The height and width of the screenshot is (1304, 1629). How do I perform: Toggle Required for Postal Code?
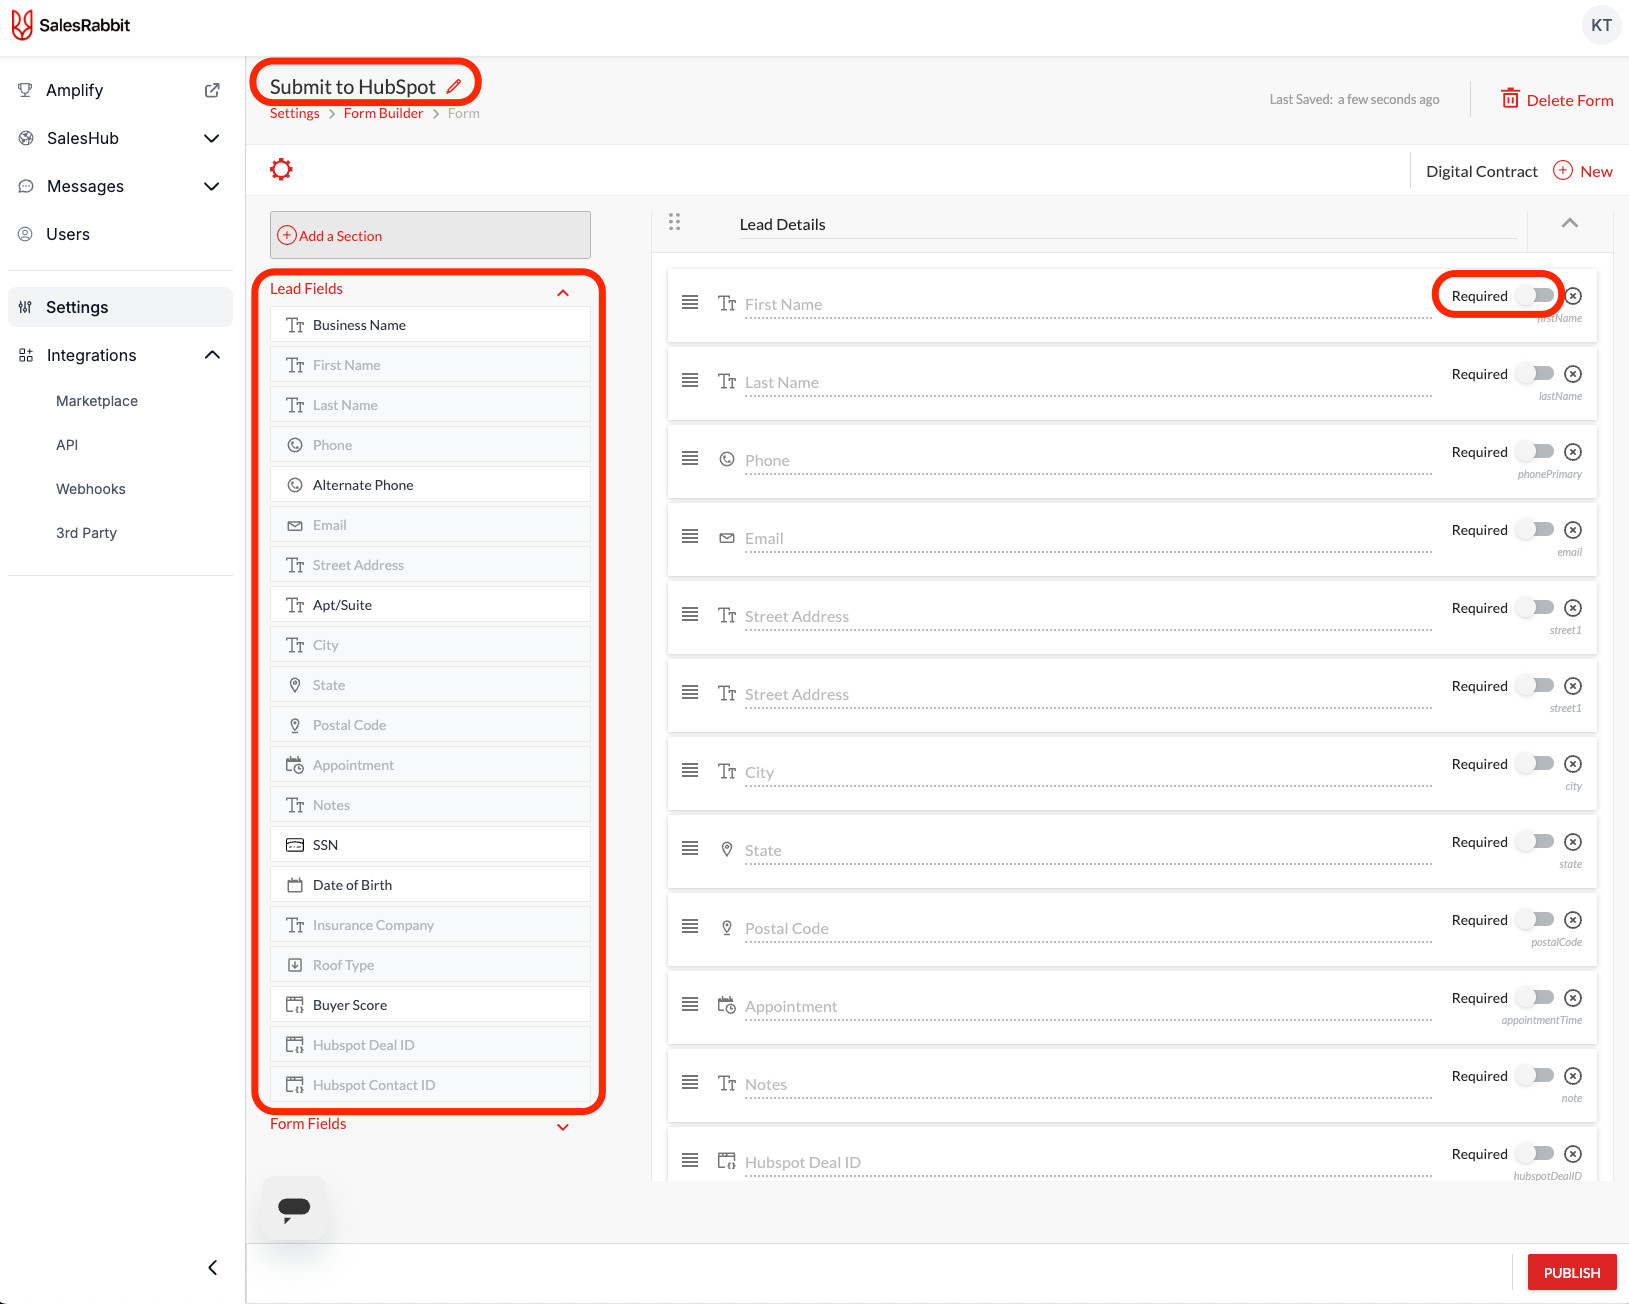pyautogui.click(x=1535, y=919)
